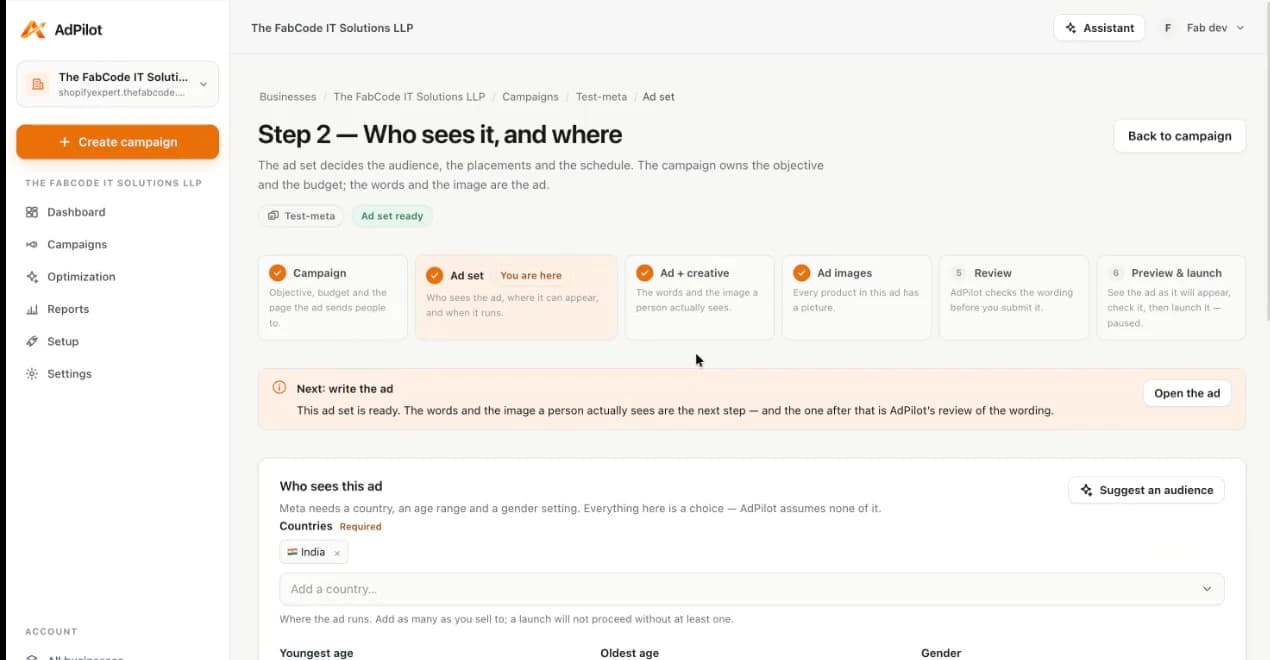
Task: Click the Ad + creative checkmark icon
Action: click(x=644, y=273)
